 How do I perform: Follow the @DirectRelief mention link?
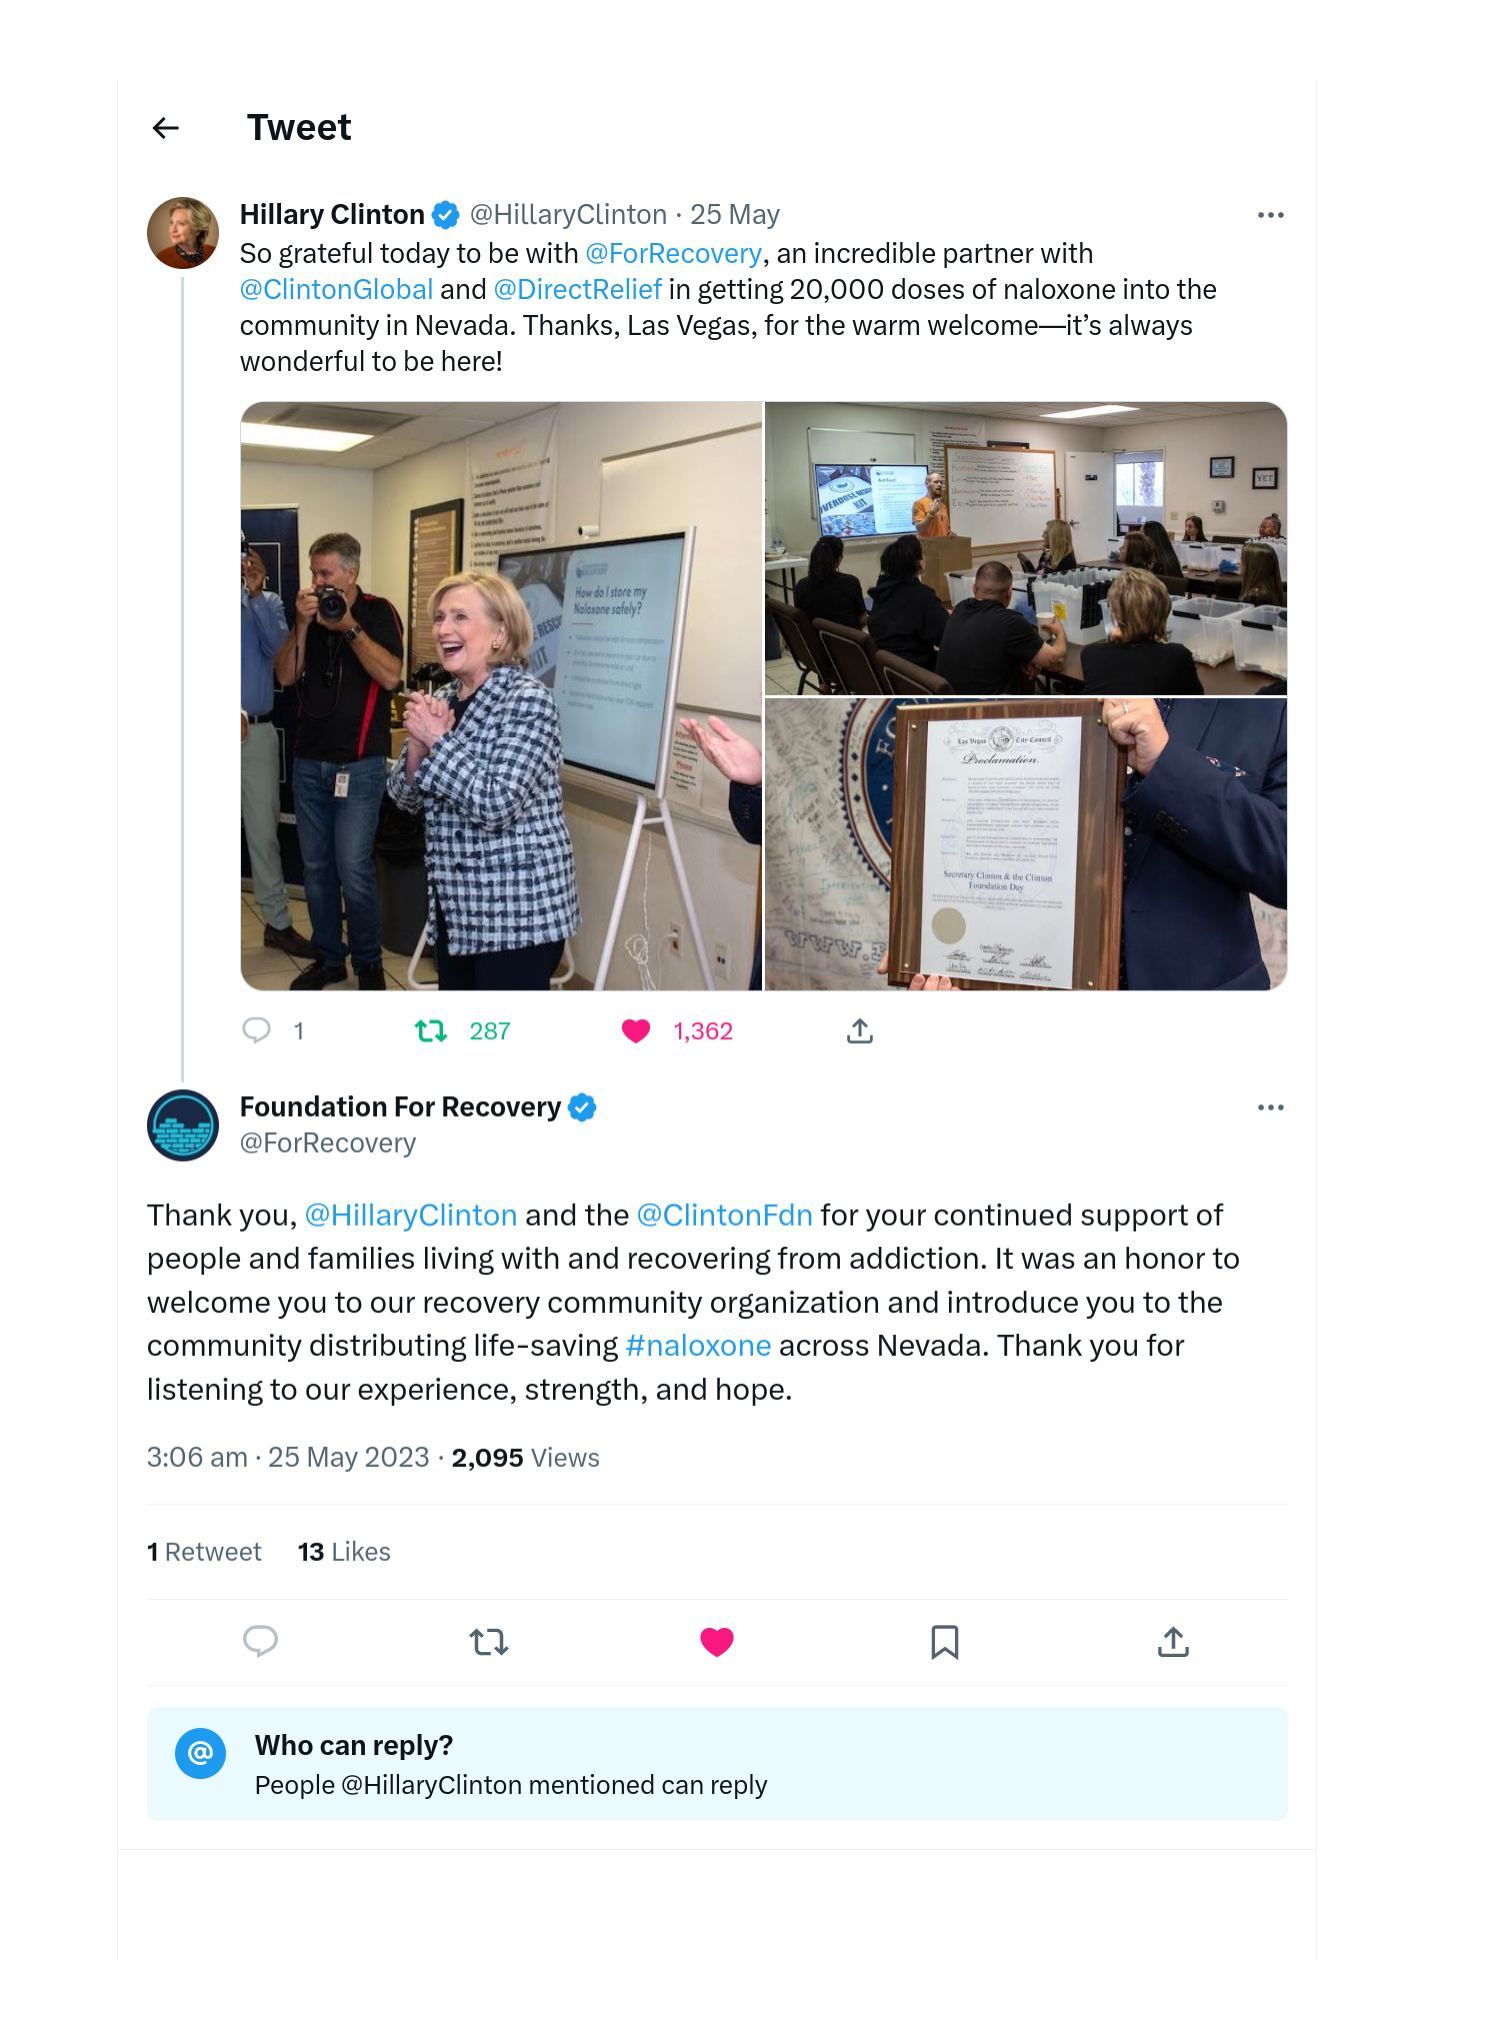click(x=578, y=289)
